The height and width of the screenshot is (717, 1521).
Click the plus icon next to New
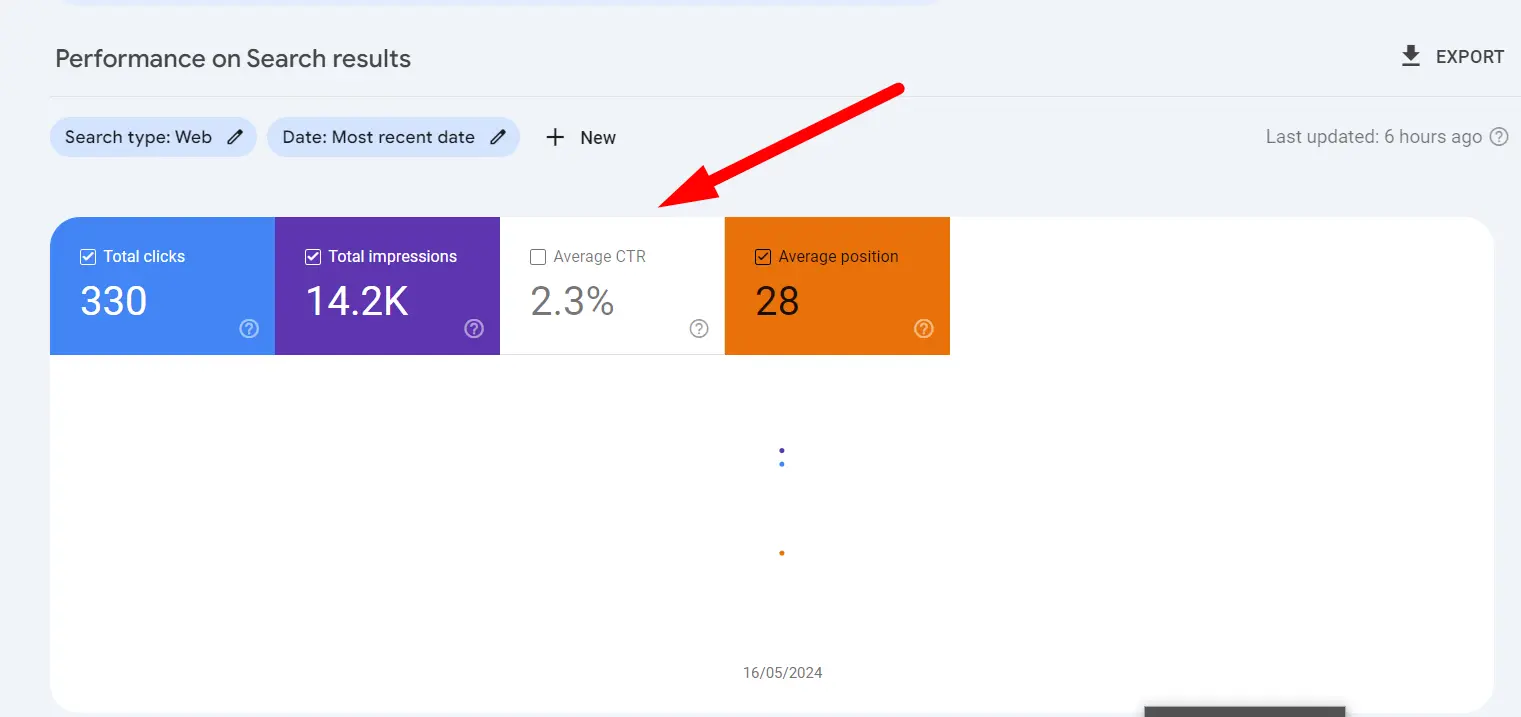pos(555,137)
